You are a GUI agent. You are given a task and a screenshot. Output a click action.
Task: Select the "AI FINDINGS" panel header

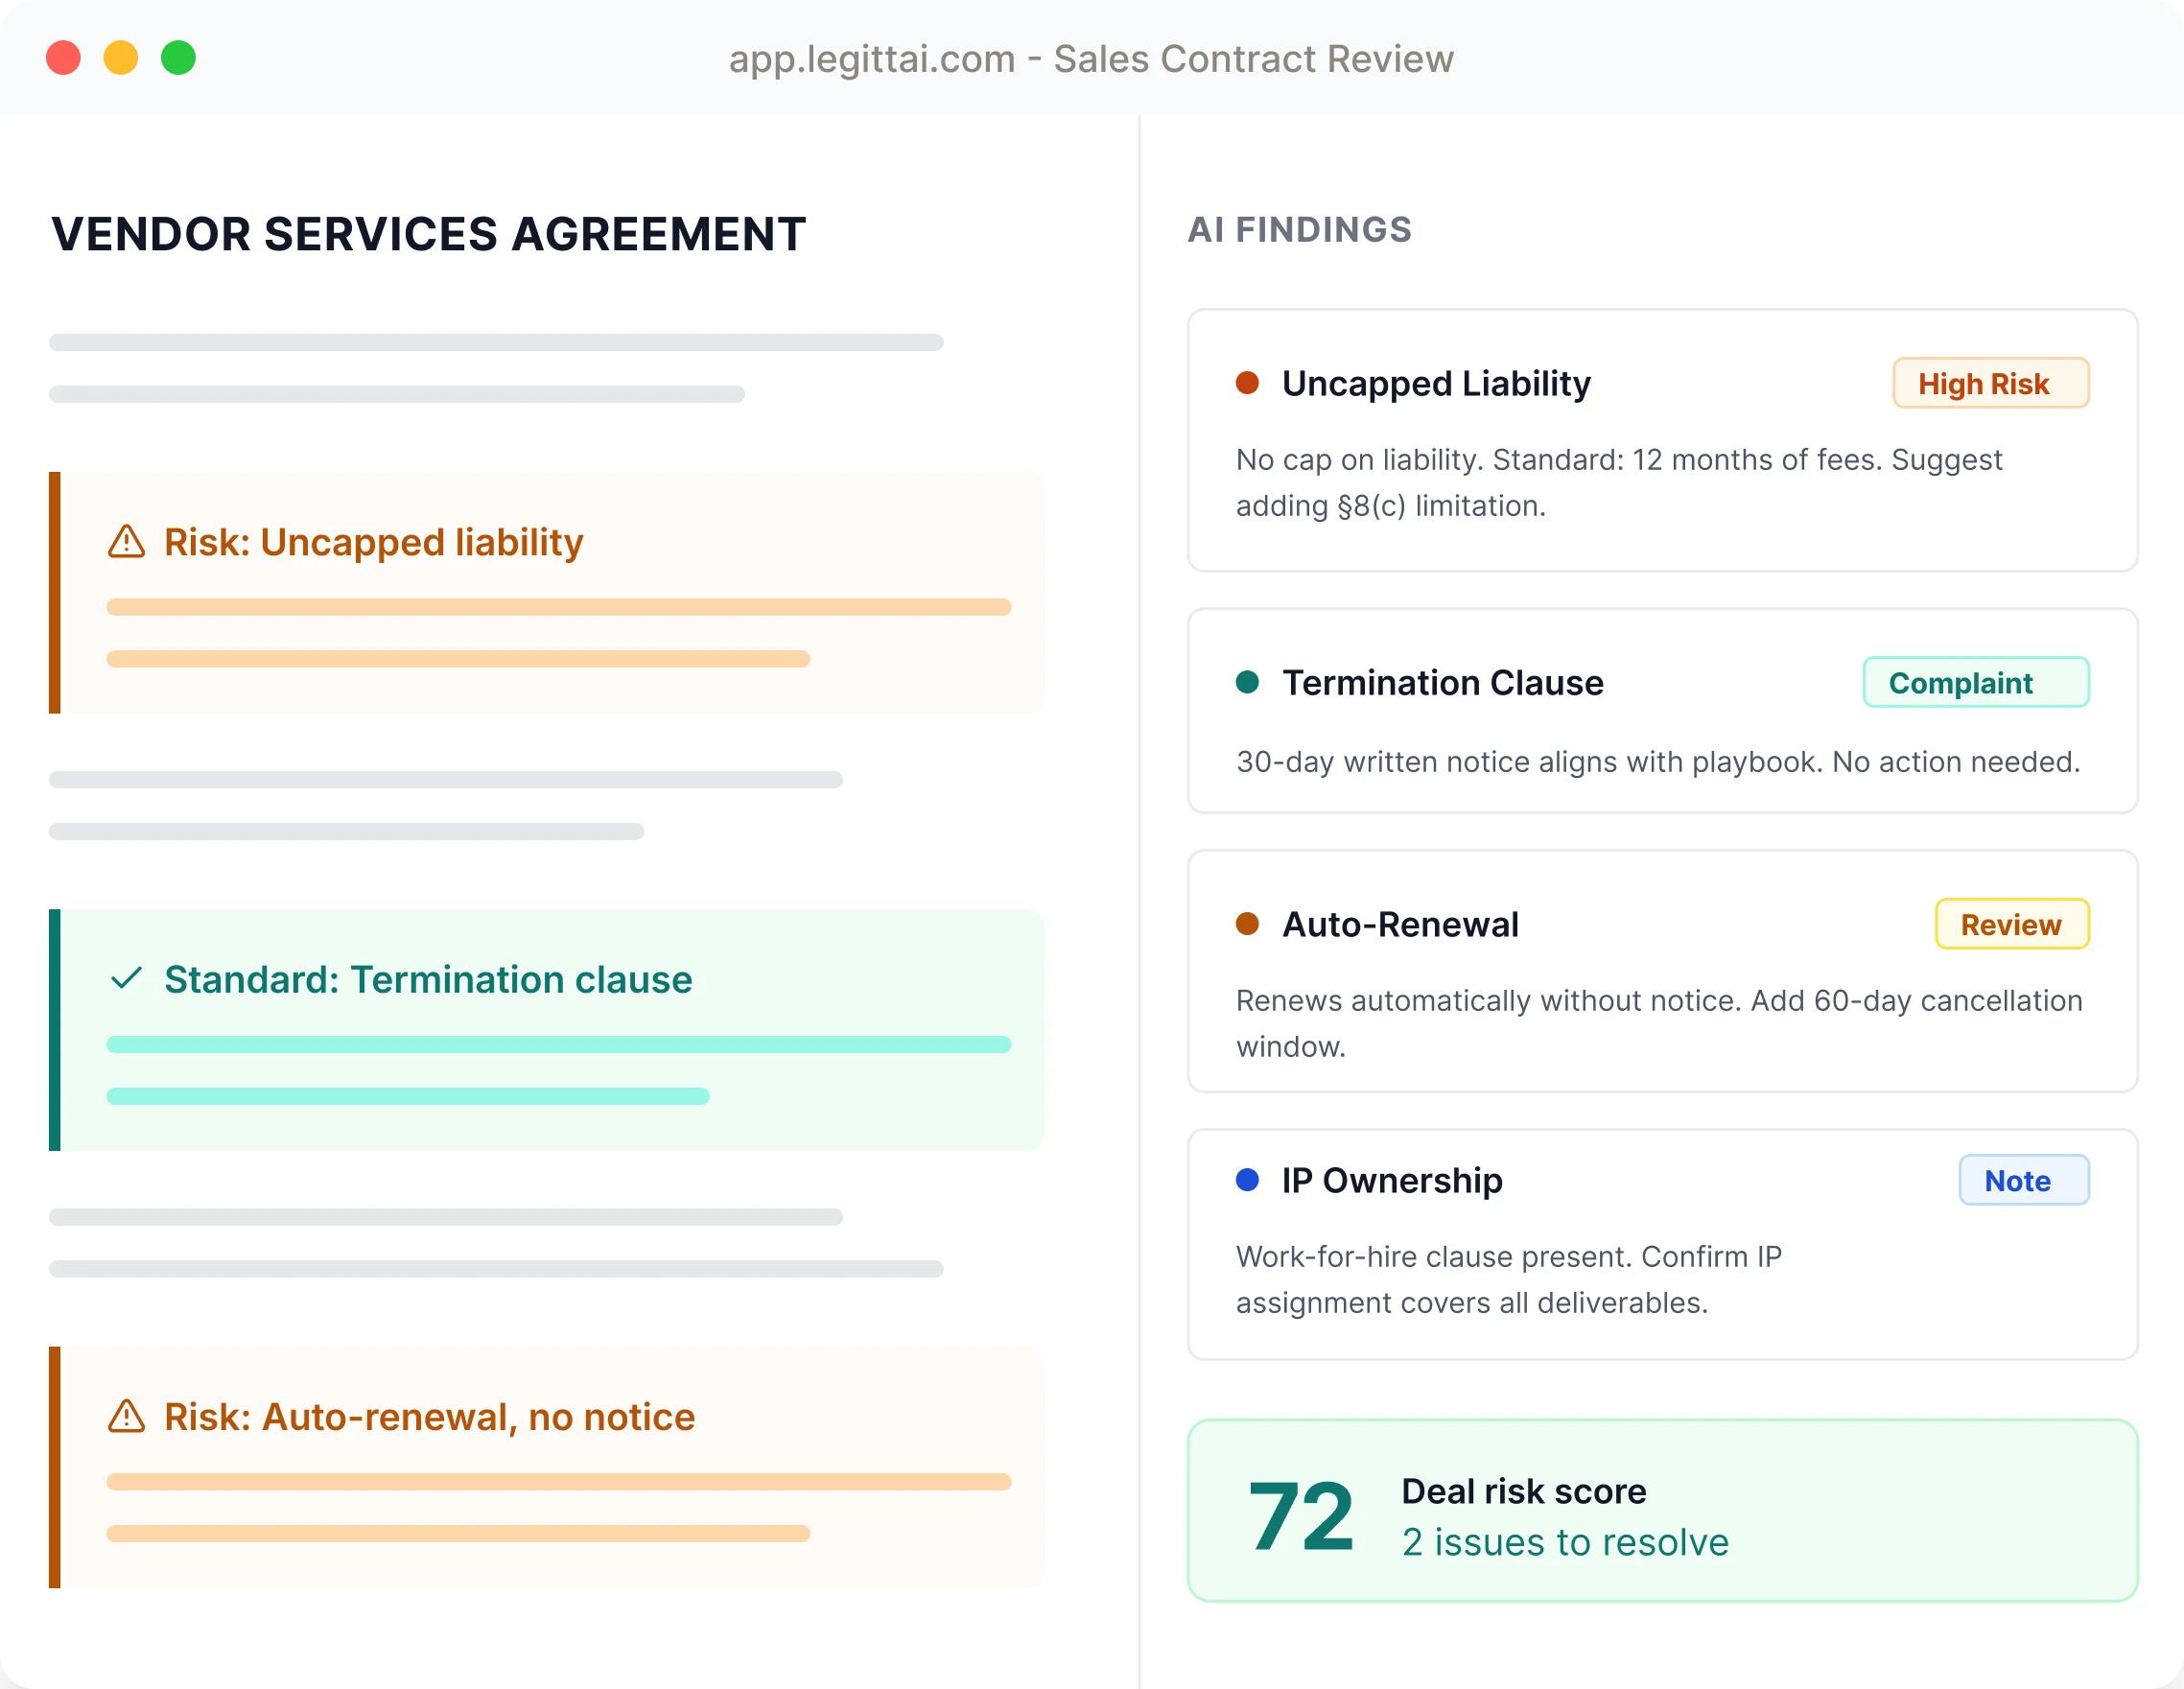click(1300, 229)
